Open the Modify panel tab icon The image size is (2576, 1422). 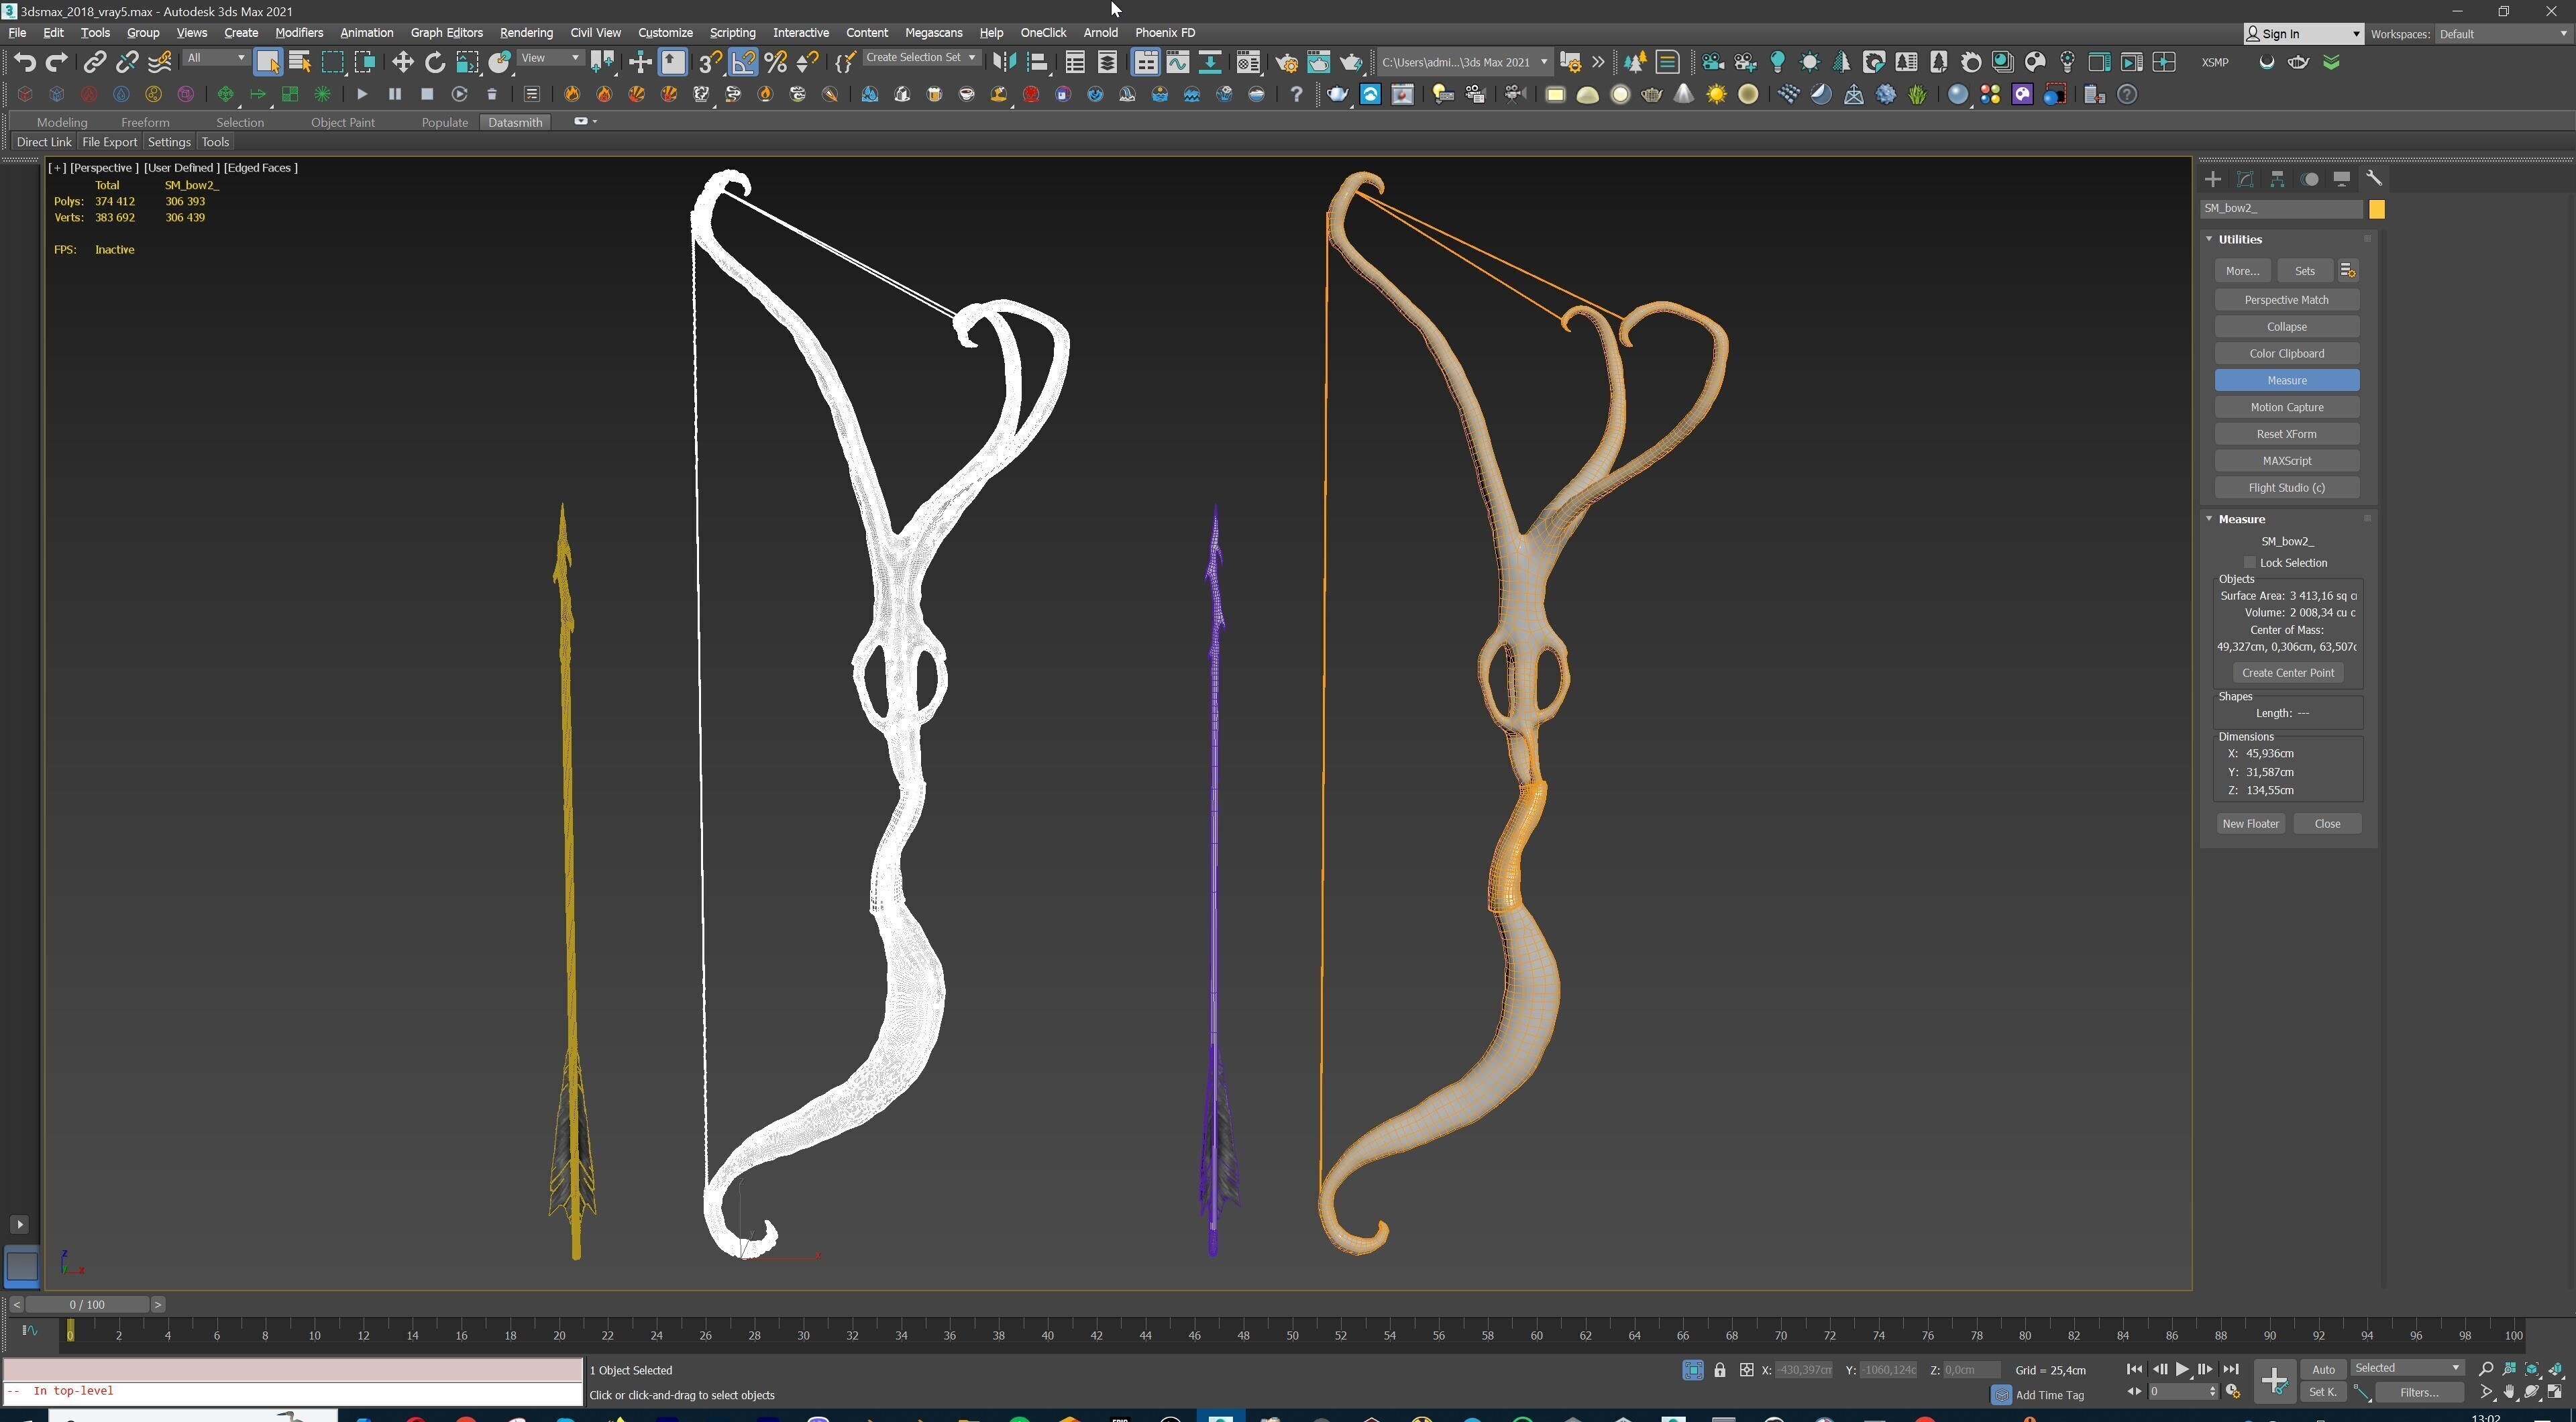2245,179
